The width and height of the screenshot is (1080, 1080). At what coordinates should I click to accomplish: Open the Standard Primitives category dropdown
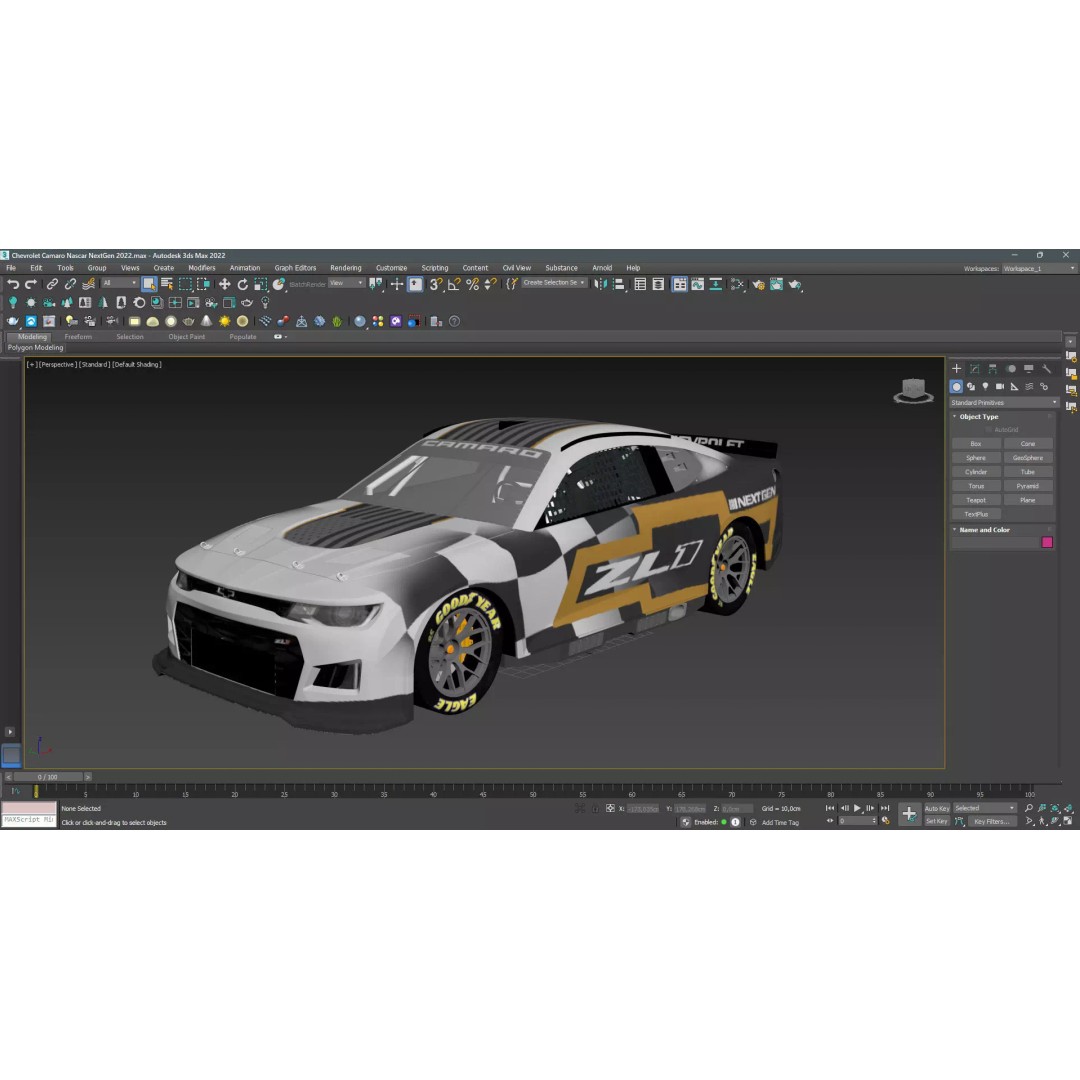click(x=1004, y=402)
